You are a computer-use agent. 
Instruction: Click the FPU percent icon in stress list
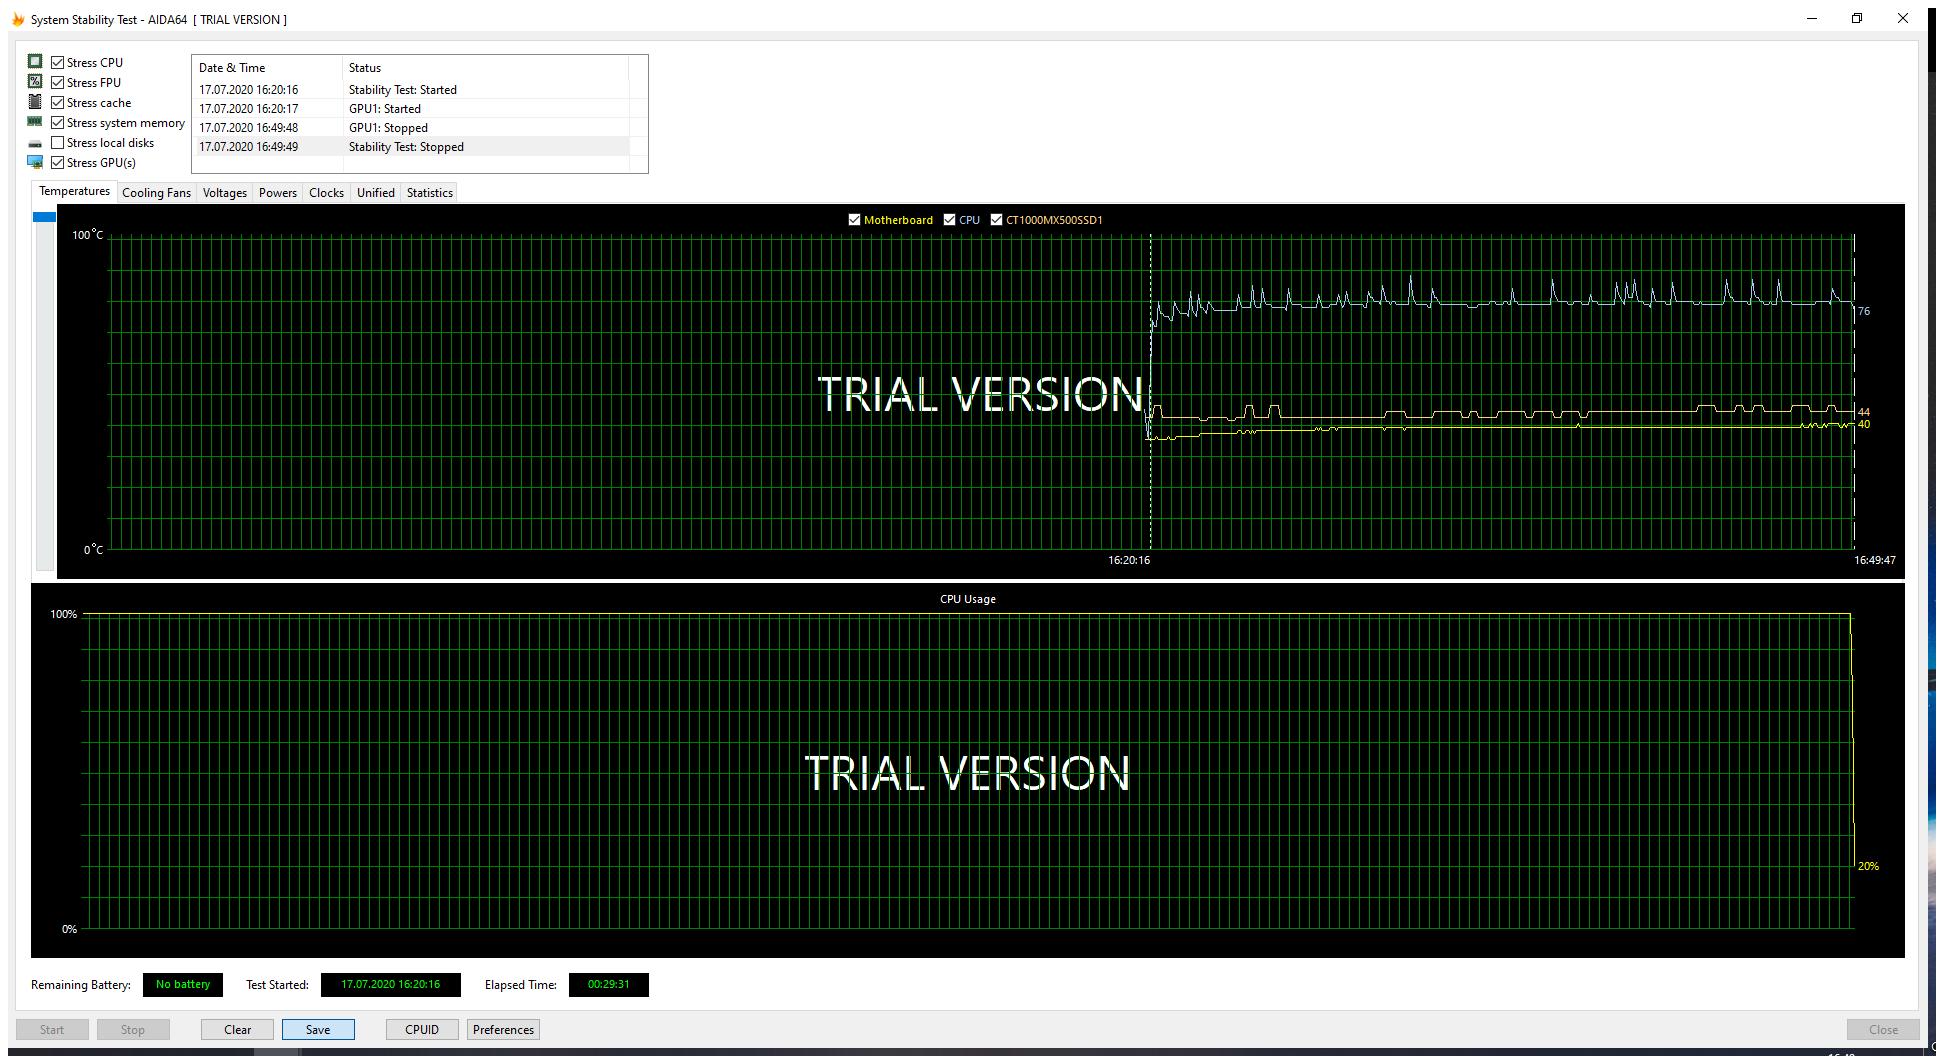pos(35,81)
